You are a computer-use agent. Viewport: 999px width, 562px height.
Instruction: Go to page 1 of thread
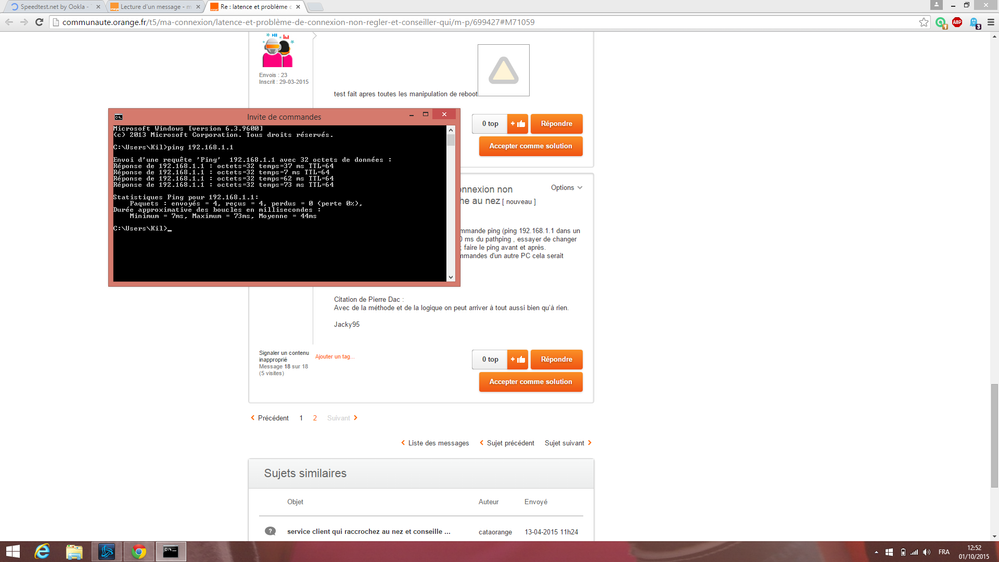pyautogui.click(x=301, y=418)
